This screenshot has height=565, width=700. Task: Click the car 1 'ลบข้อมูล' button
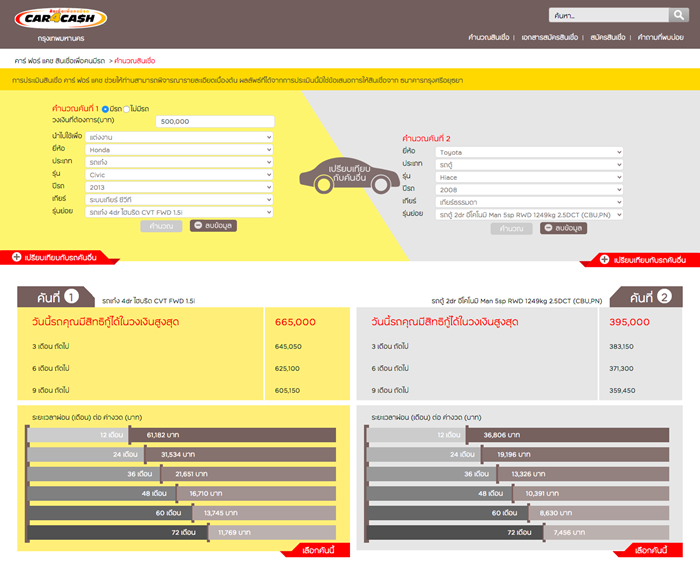pyautogui.click(x=213, y=226)
